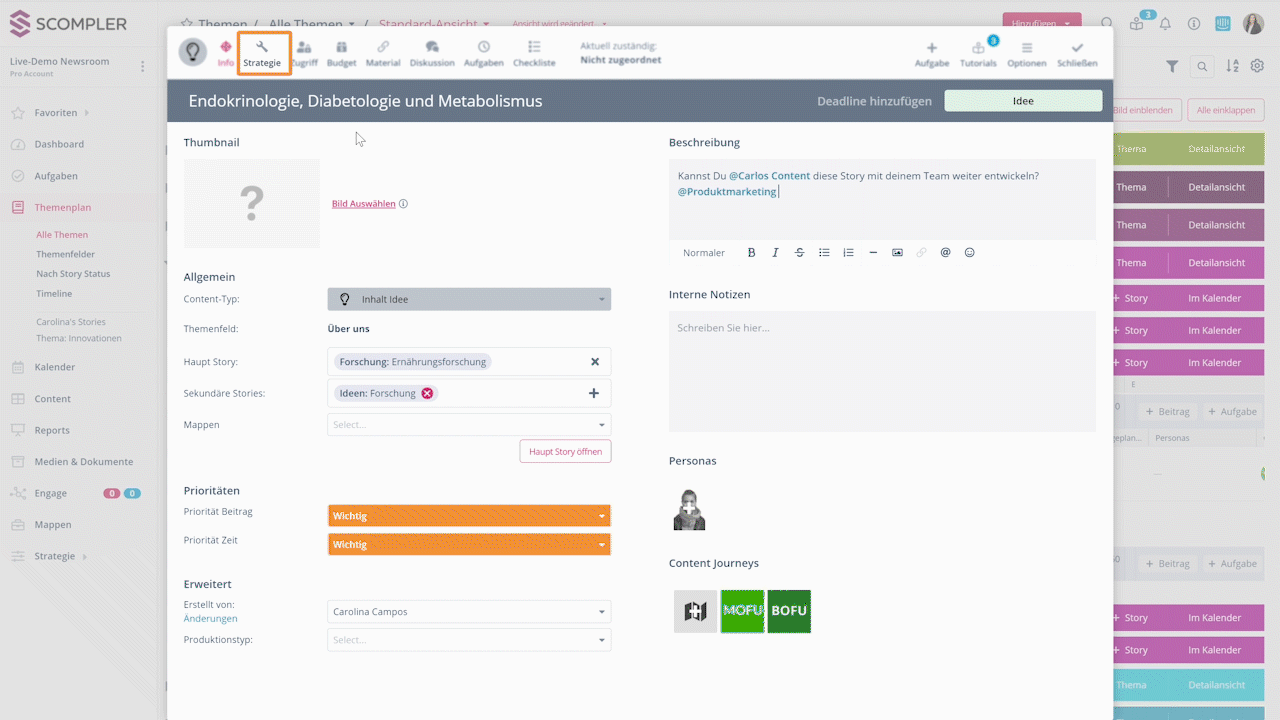Toggle italic formatting in editor
1280x720 pixels.
click(x=775, y=253)
